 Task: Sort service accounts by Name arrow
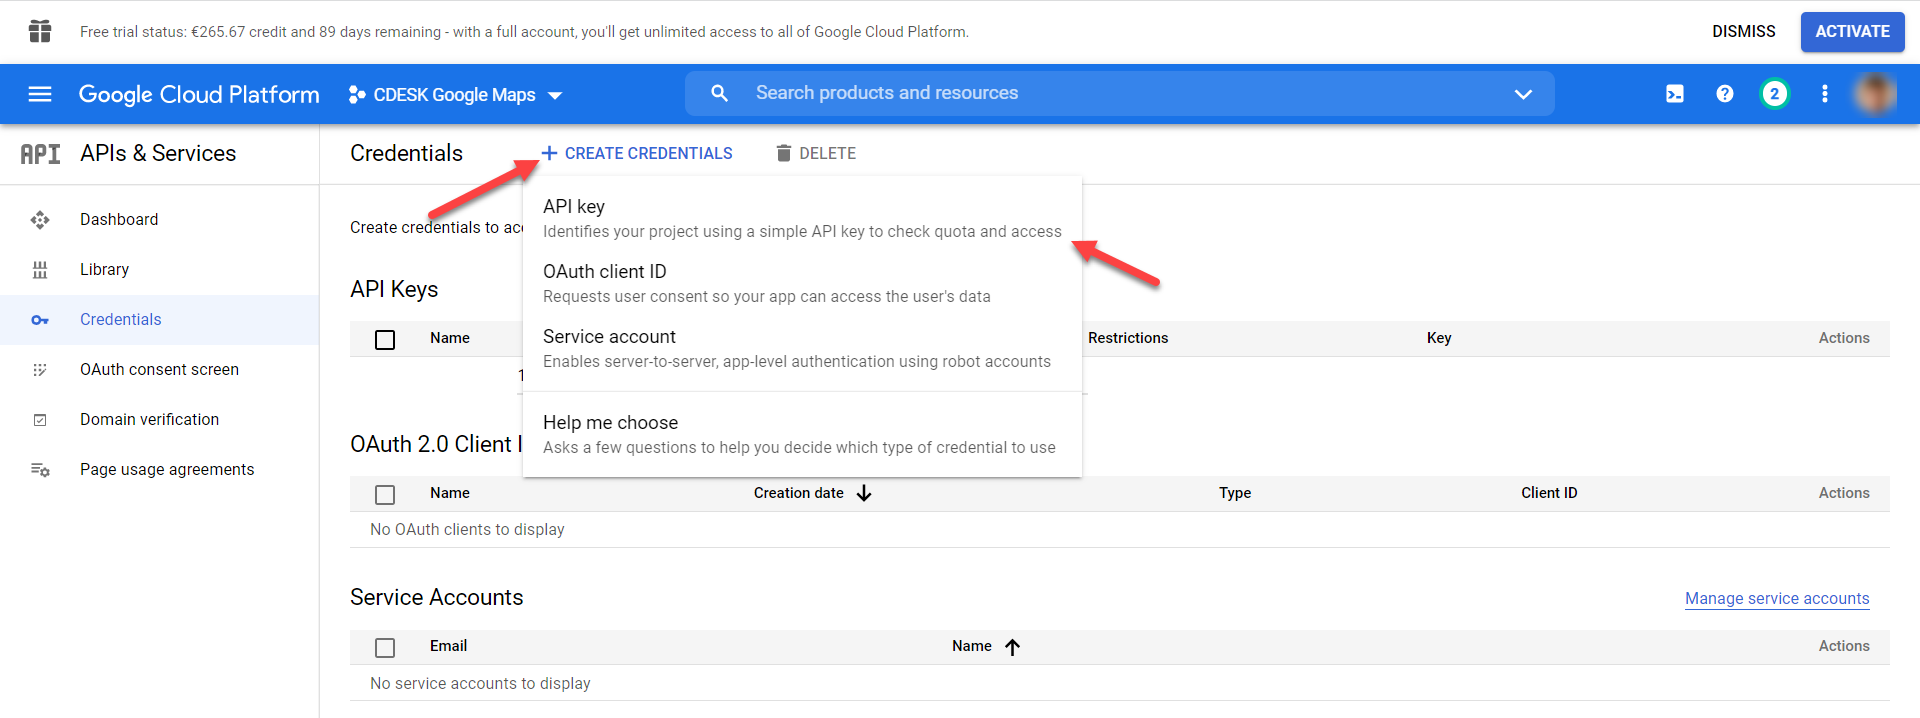pyautogui.click(x=1012, y=647)
